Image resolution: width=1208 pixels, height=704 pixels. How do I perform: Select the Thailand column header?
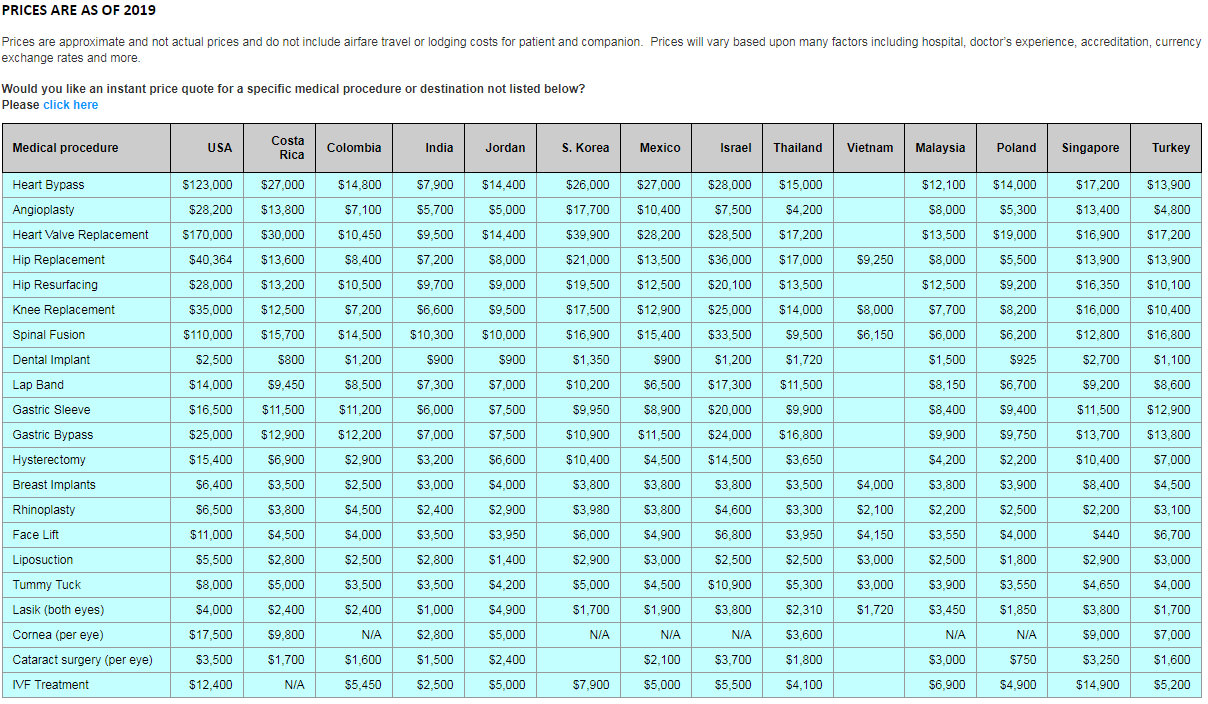(x=797, y=147)
